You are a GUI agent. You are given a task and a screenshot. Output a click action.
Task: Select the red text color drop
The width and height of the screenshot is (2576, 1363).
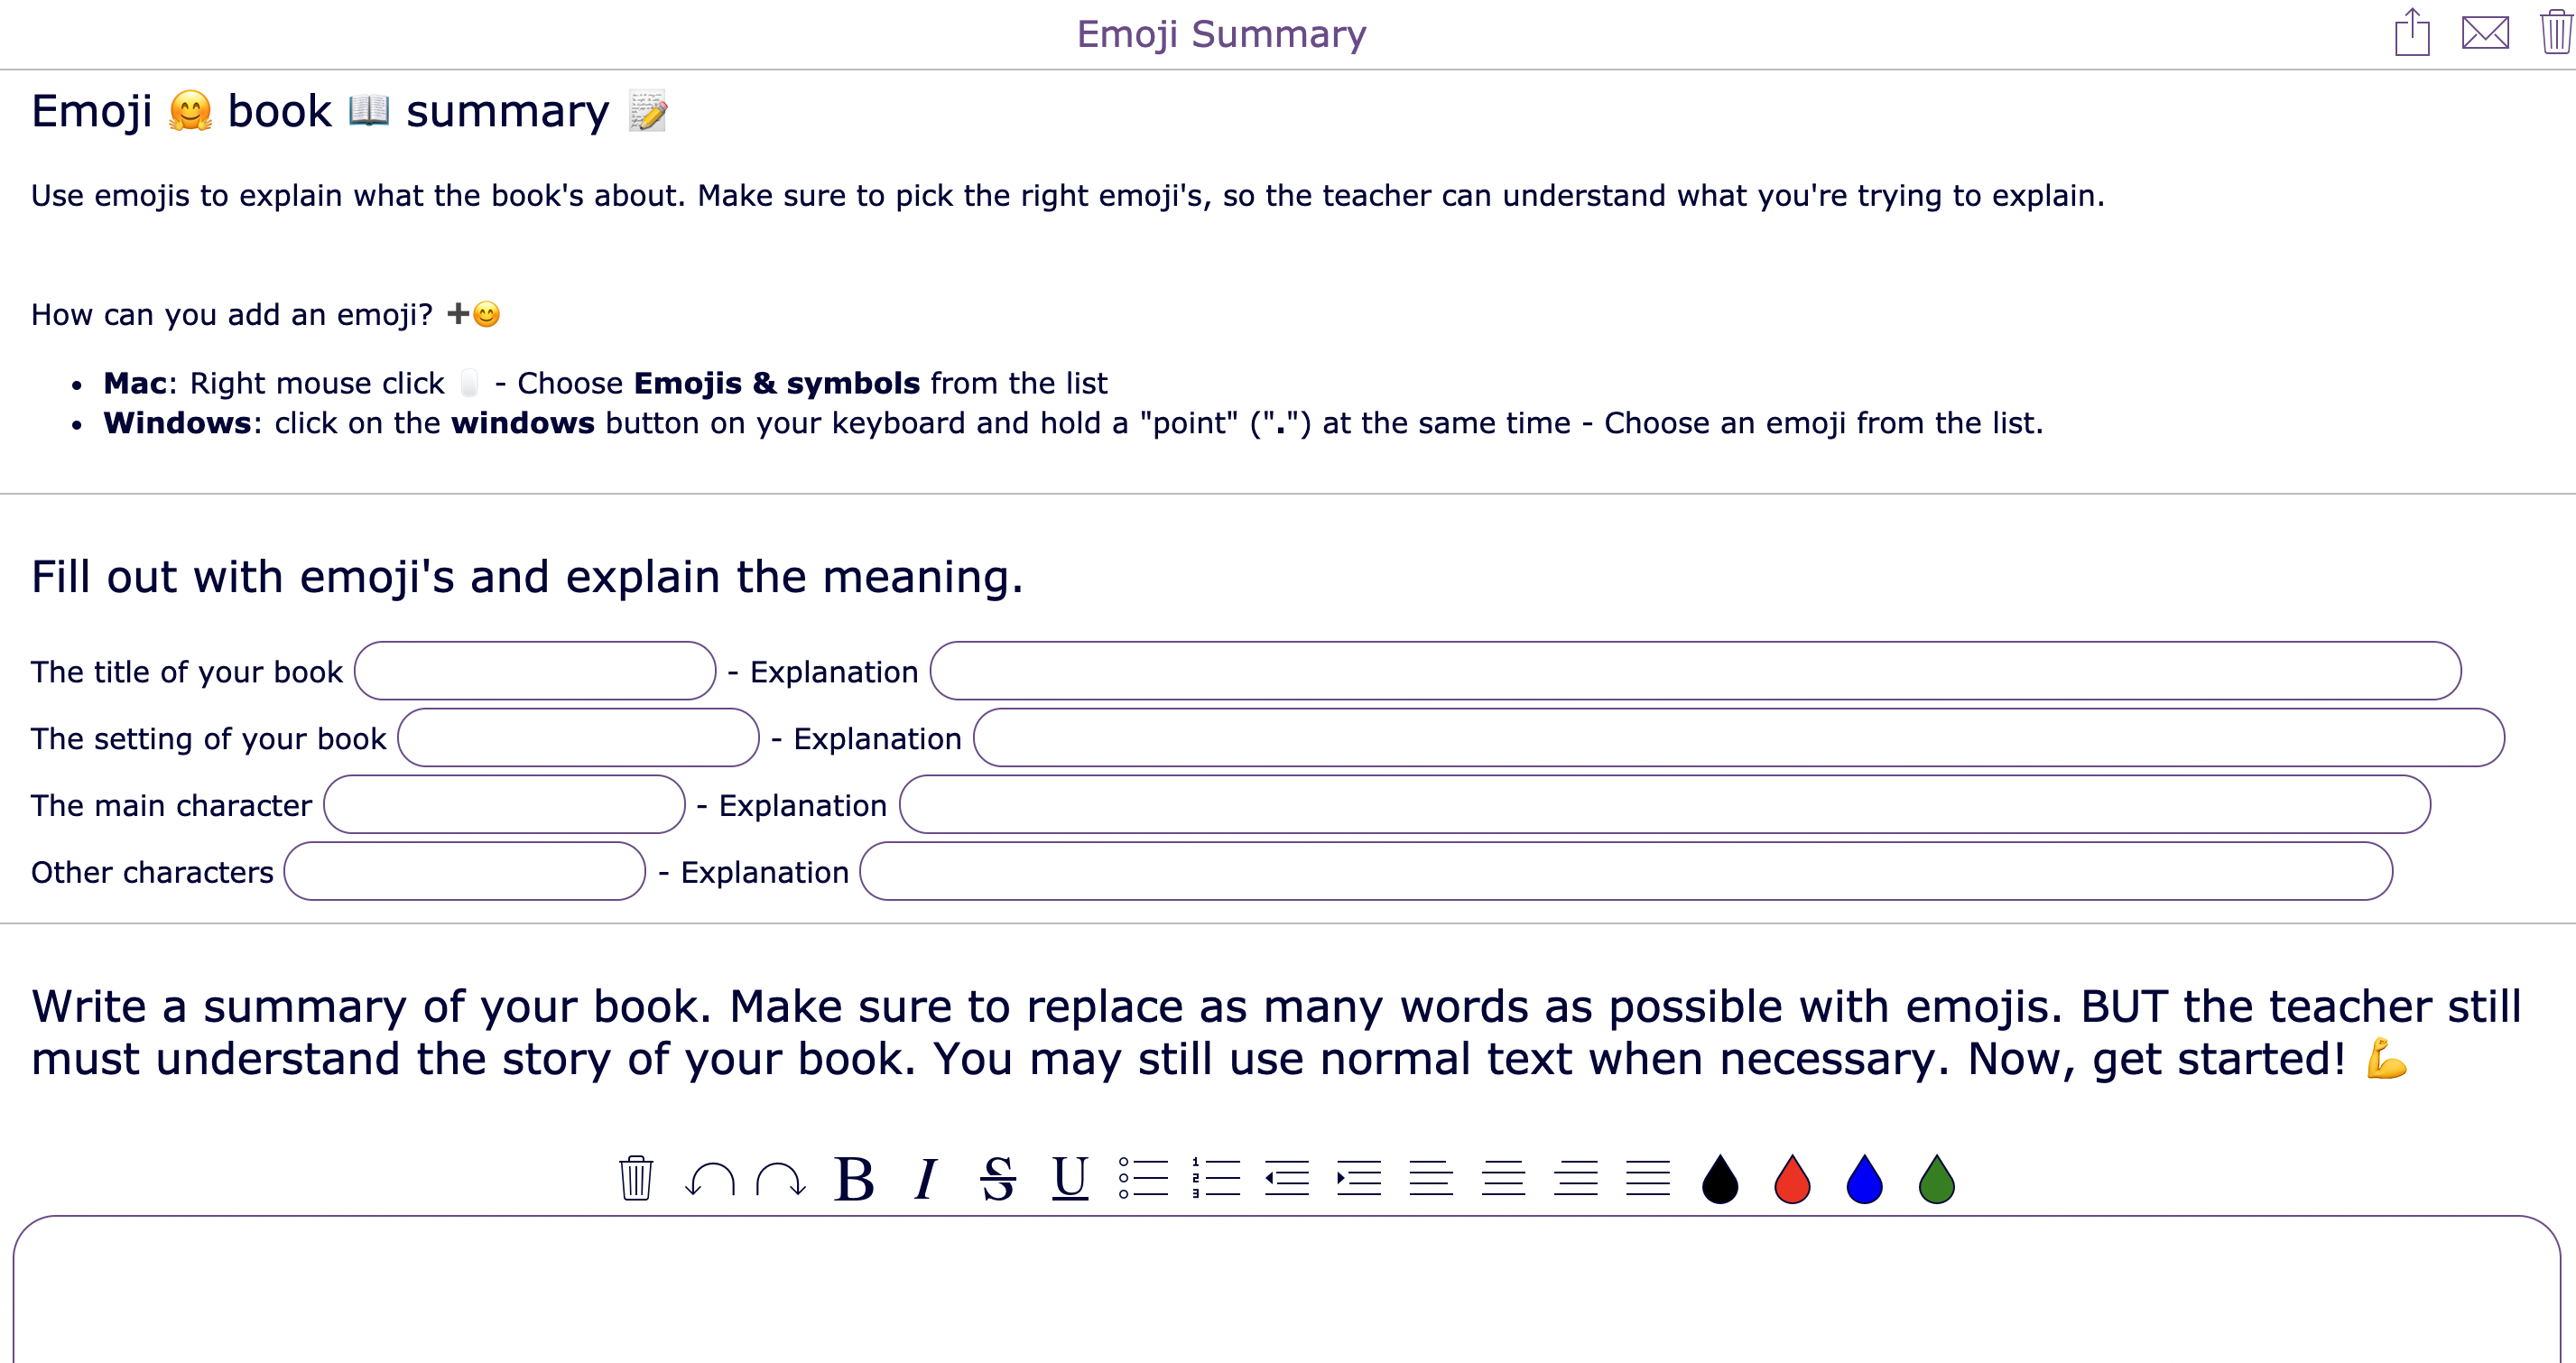(x=1790, y=1179)
